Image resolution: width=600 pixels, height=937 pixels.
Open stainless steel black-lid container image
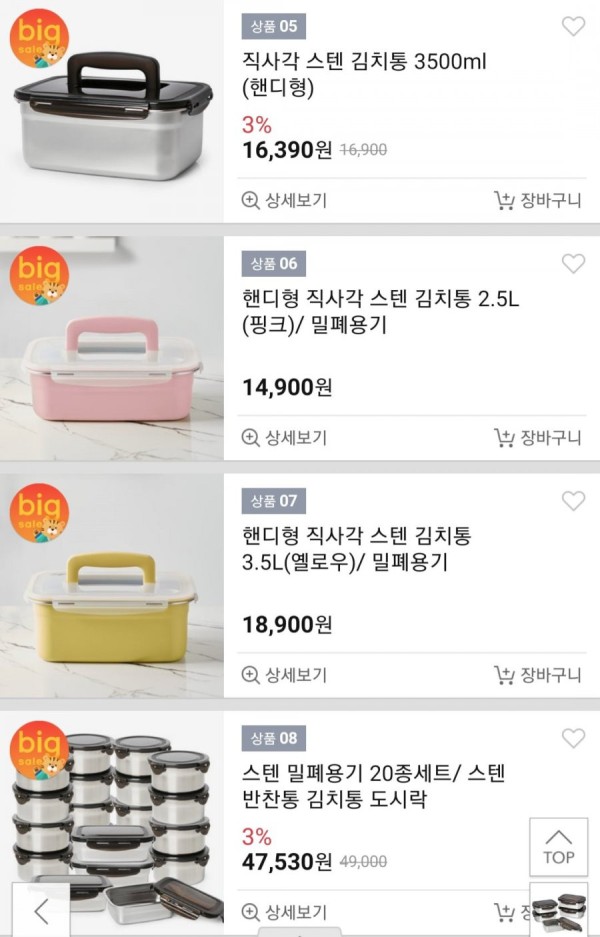click(112, 112)
